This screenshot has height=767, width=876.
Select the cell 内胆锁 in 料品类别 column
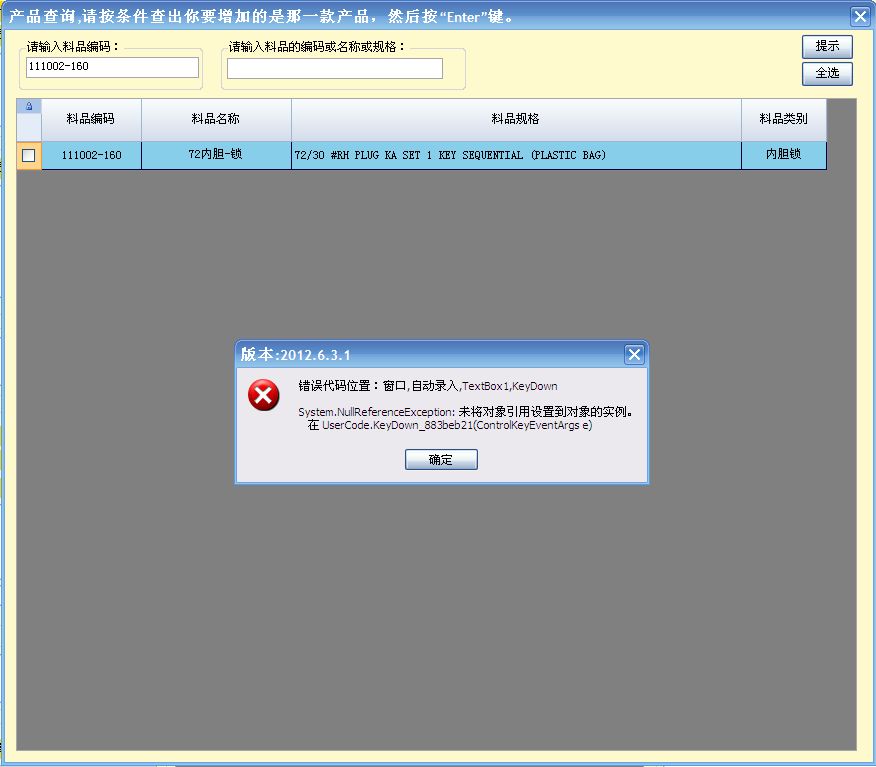coord(784,155)
